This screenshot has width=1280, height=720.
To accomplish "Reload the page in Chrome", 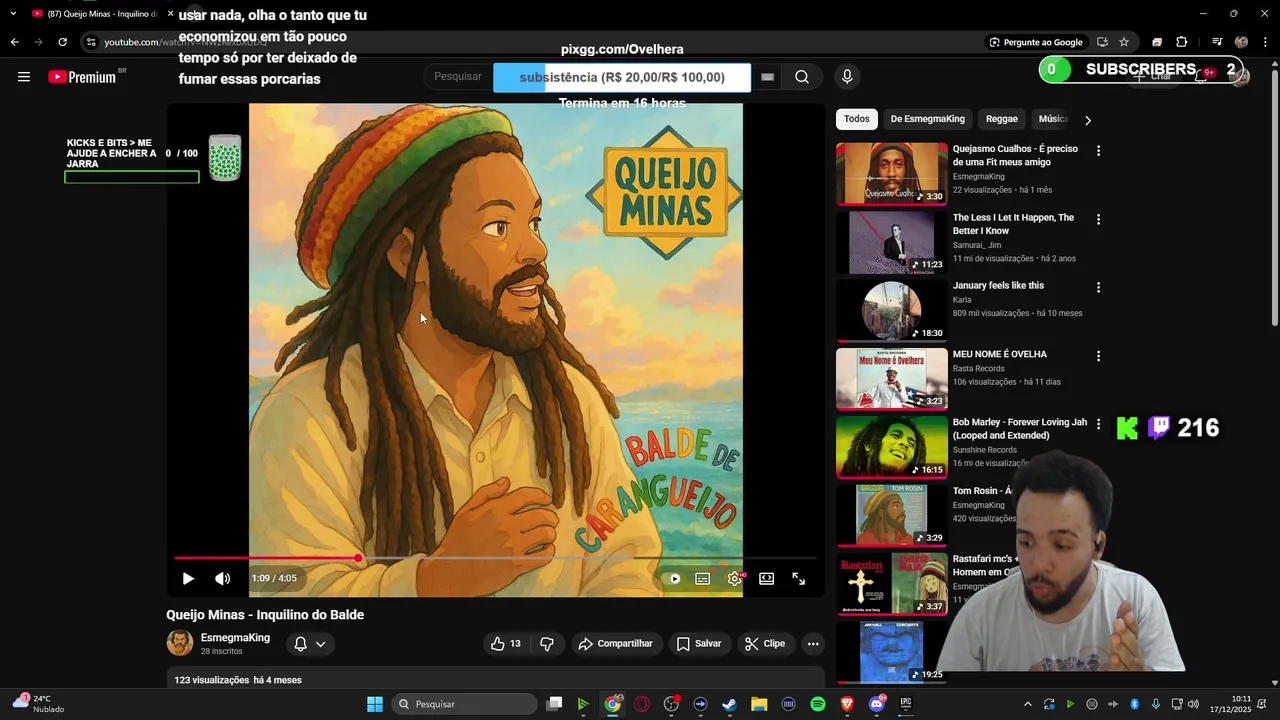I will coord(62,42).
